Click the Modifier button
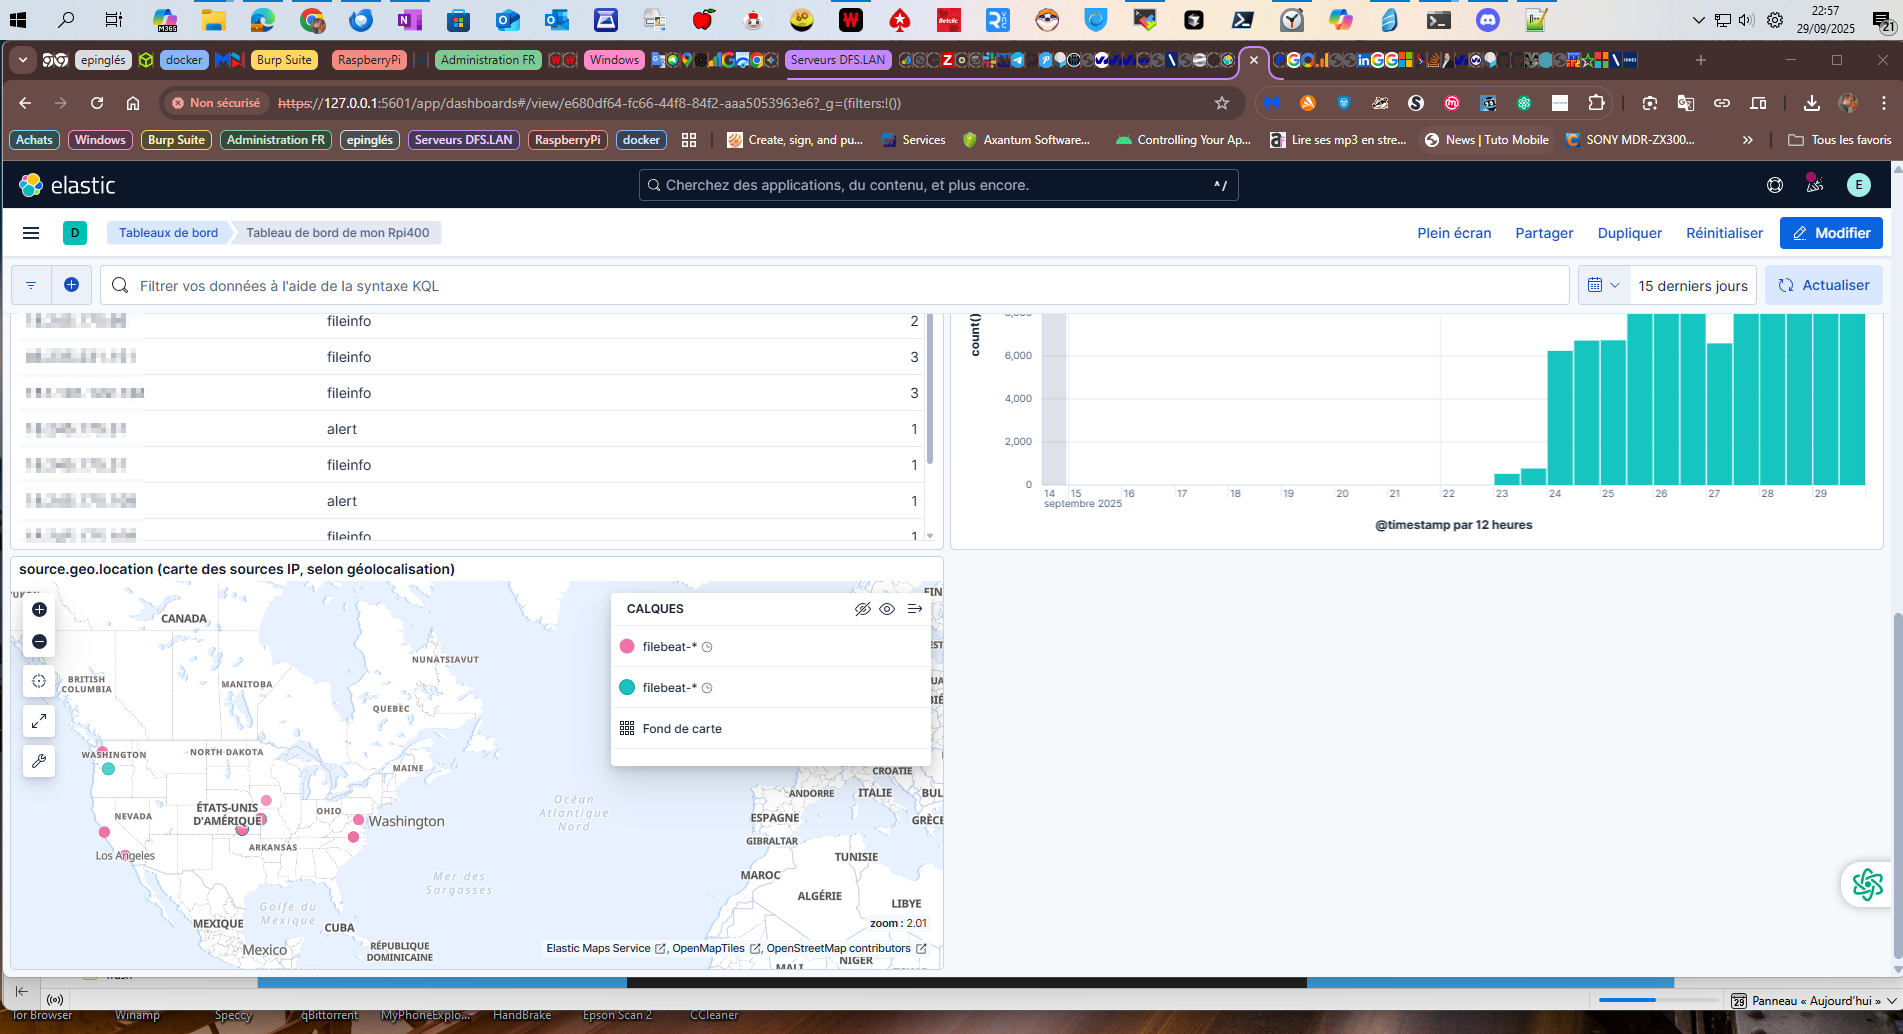 pyautogui.click(x=1831, y=233)
